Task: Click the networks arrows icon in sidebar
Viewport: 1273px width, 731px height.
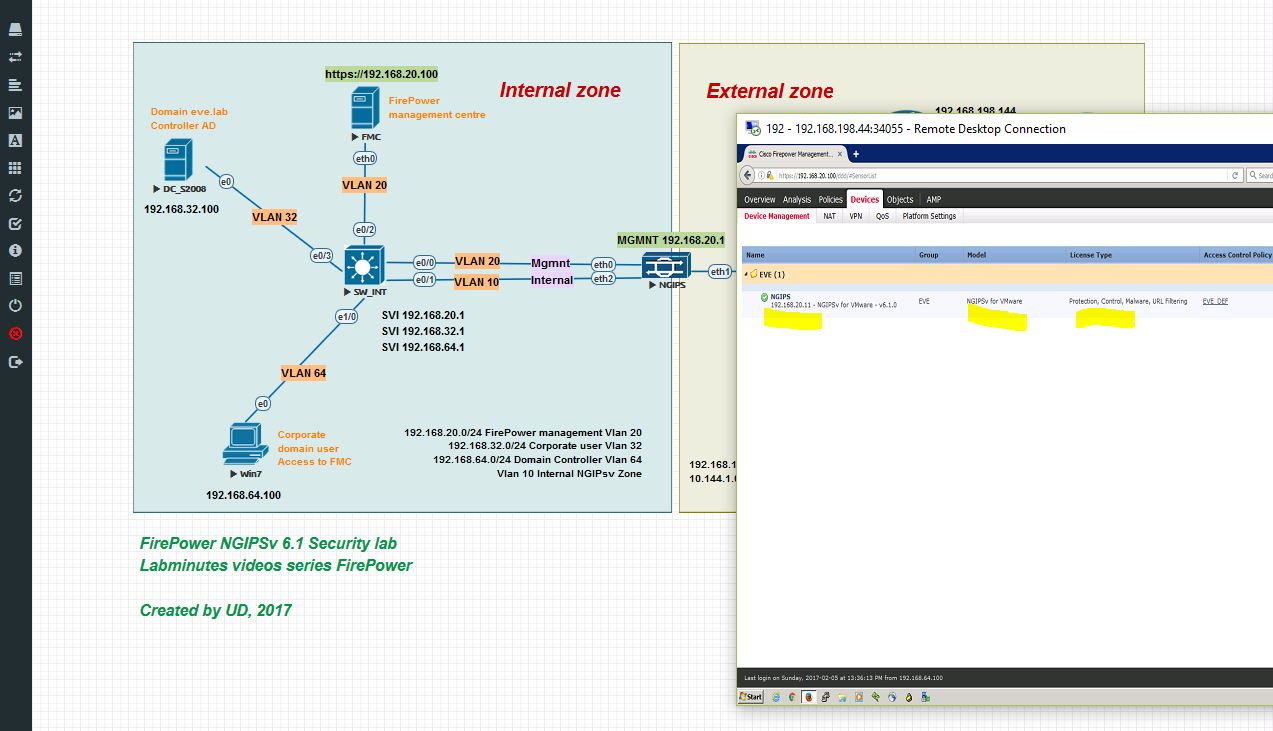Action: 15,57
